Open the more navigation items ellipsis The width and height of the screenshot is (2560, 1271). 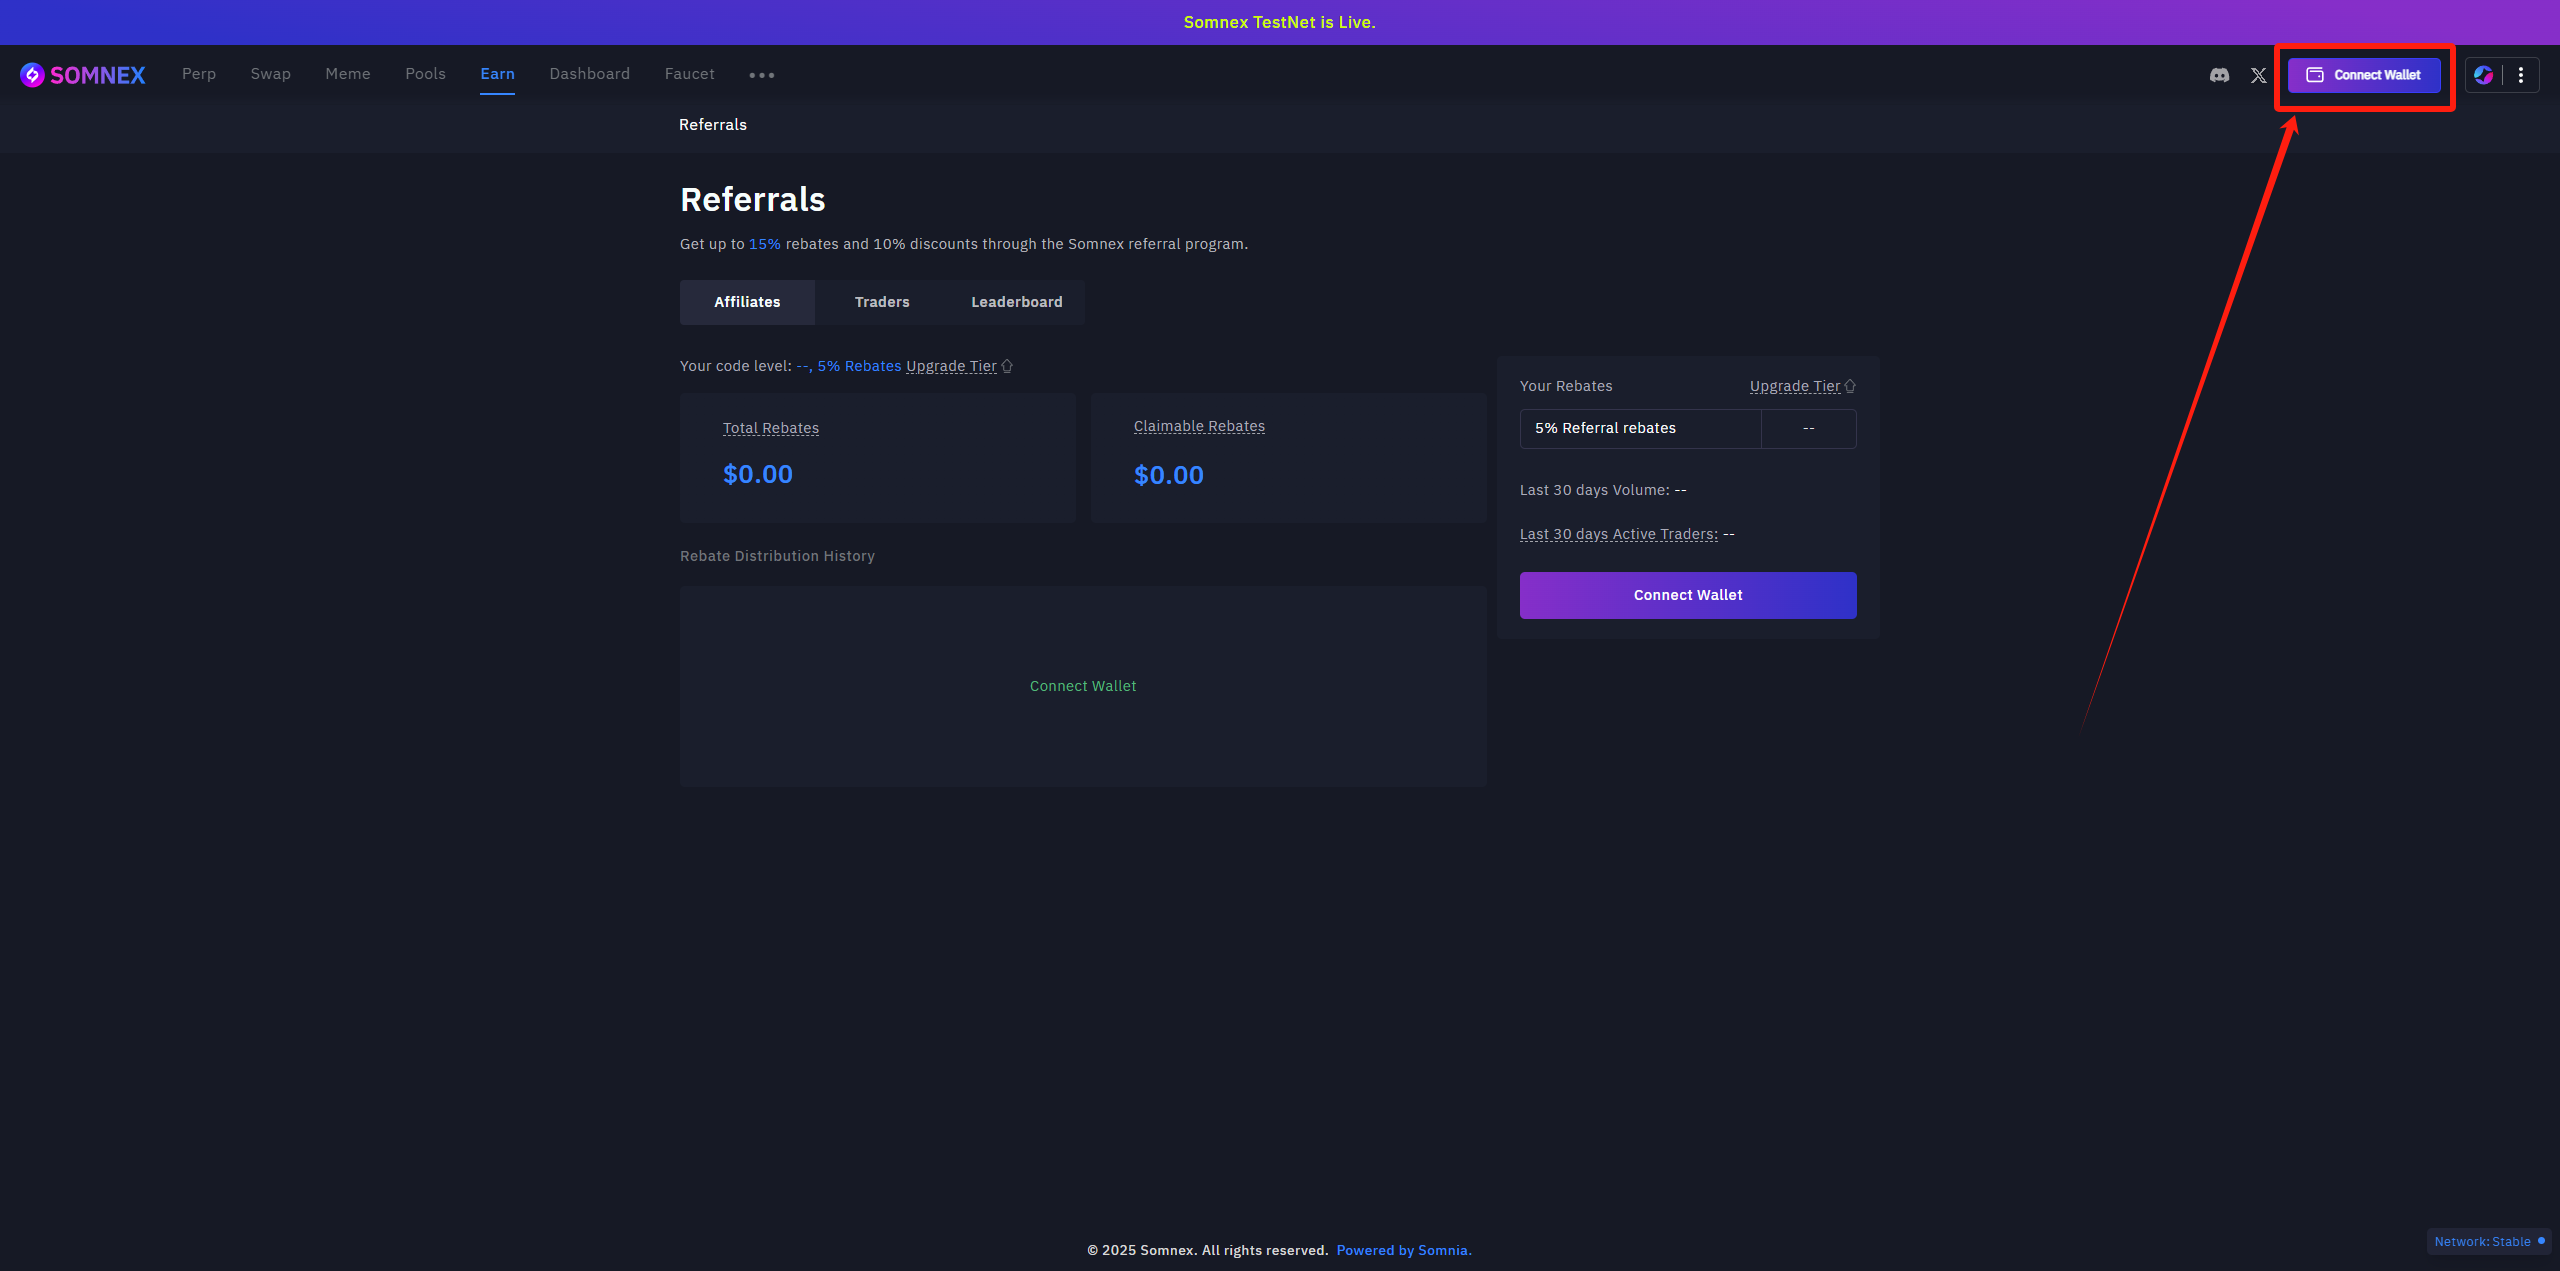point(762,75)
